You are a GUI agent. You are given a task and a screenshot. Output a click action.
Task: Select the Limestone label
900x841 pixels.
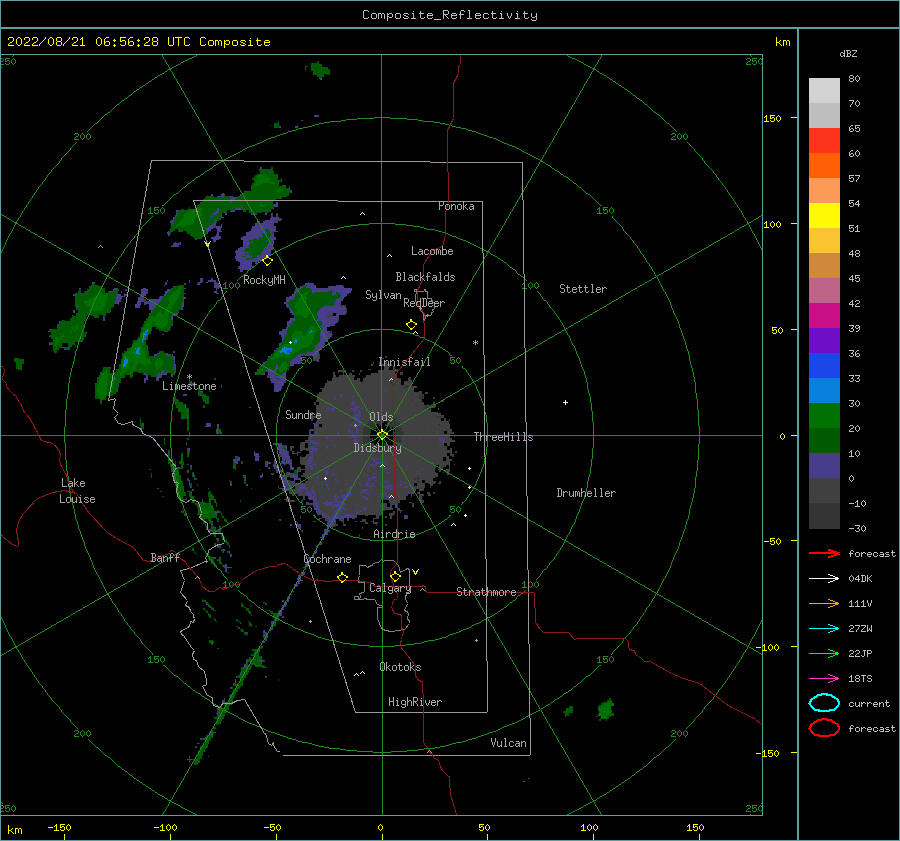pos(189,386)
